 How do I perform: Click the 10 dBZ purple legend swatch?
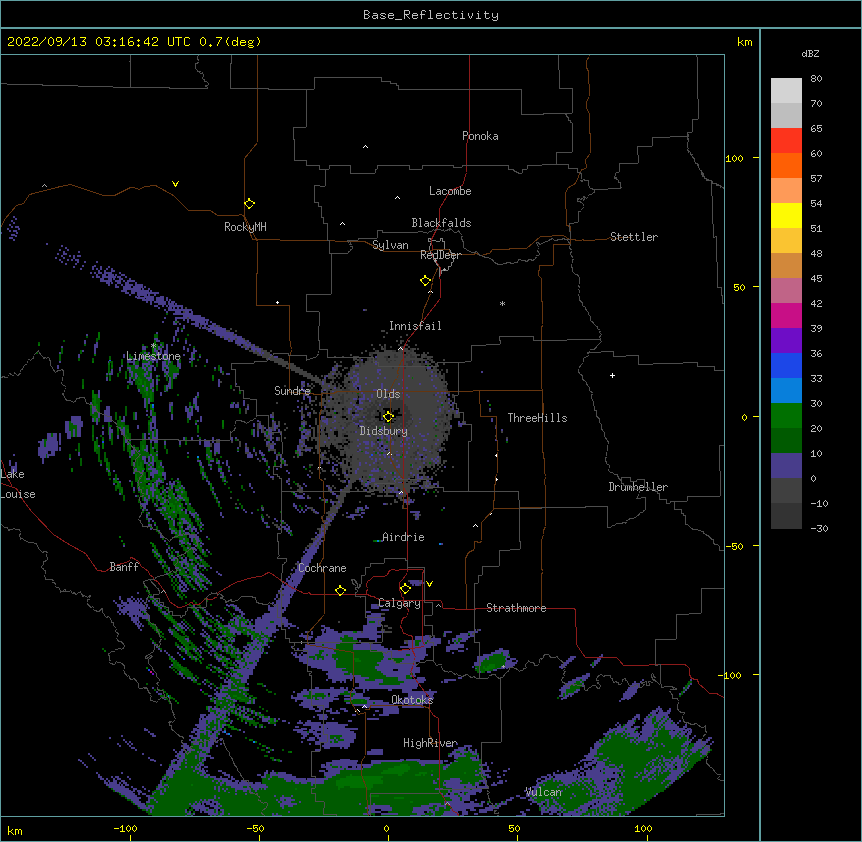point(786,466)
